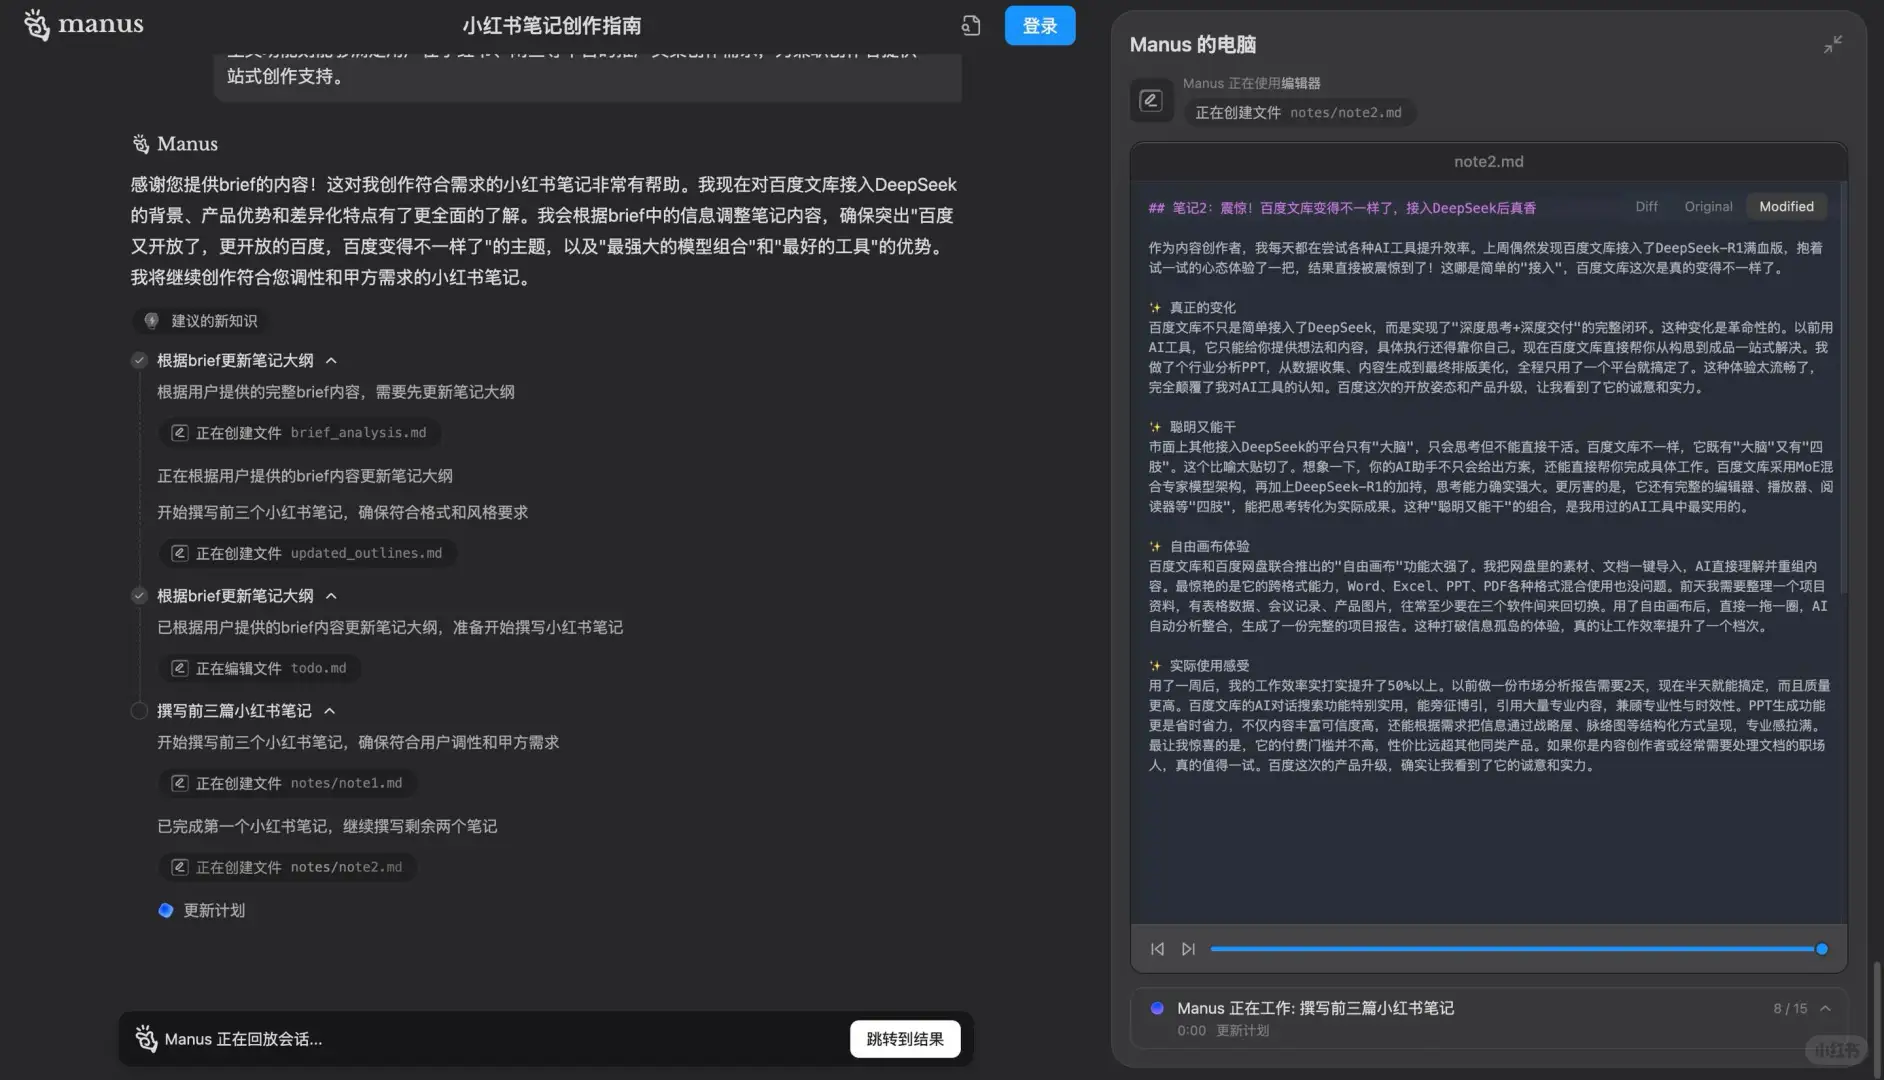Collapse the Manus 的电脑 panel via top-right arrows
Viewport: 1884px width, 1080px height.
coord(1833,44)
